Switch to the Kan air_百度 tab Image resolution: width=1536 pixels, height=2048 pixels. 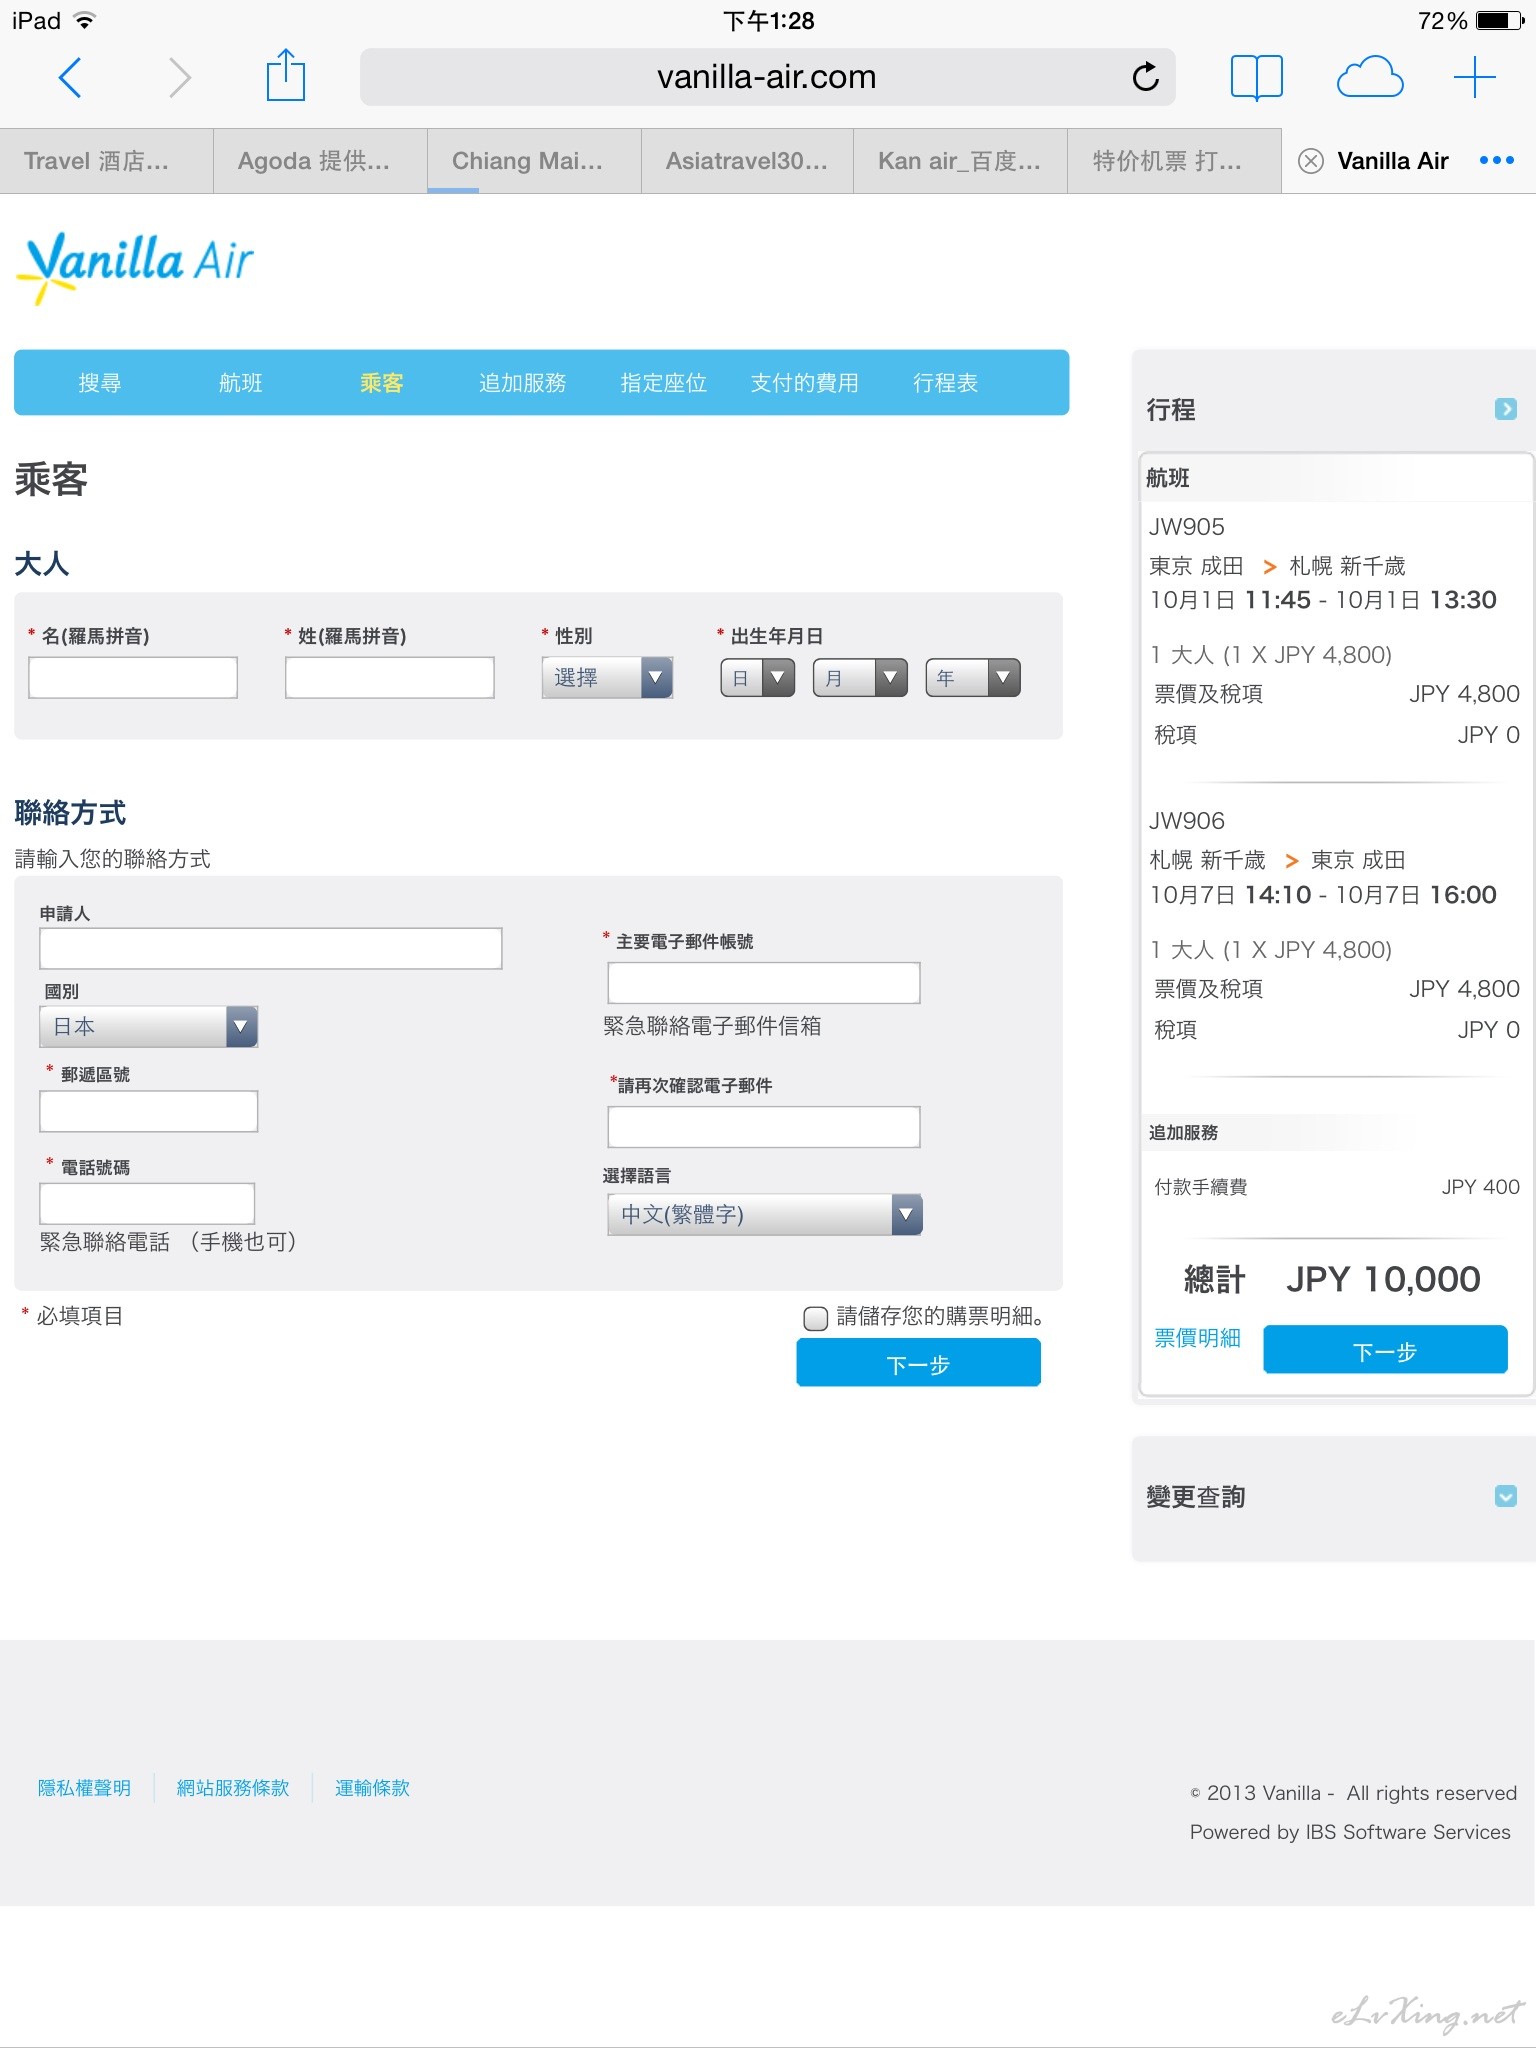click(x=960, y=161)
